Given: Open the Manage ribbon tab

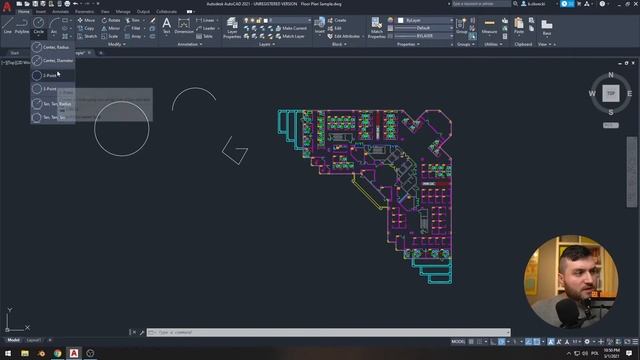Looking at the screenshot, I should [x=122, y=12].
